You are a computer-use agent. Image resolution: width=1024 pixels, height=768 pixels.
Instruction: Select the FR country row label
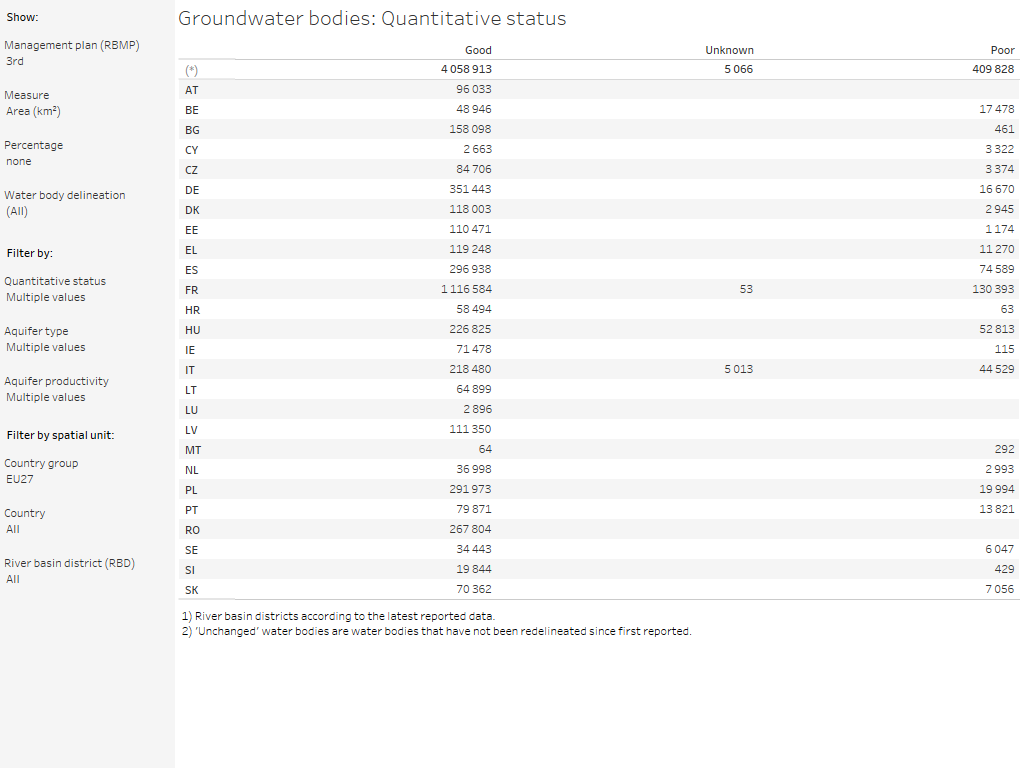pyautogui.click(x=191, y=290)
